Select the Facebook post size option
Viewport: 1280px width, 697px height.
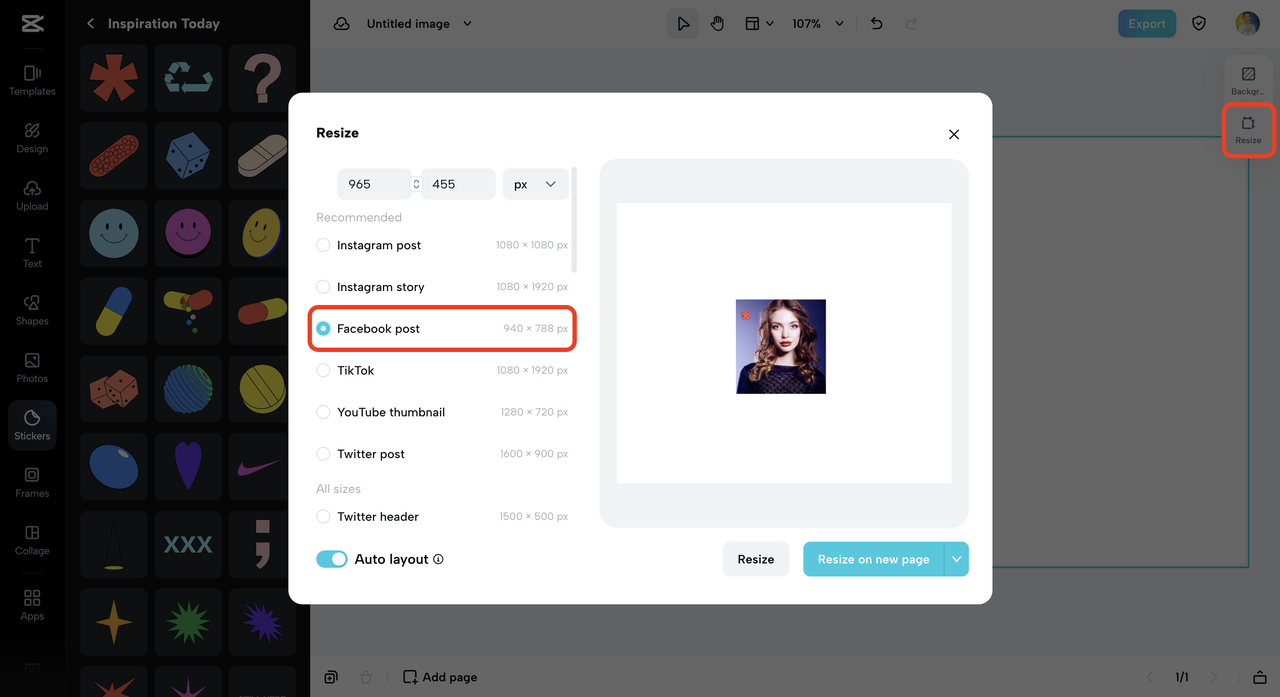tap(442, 329)
